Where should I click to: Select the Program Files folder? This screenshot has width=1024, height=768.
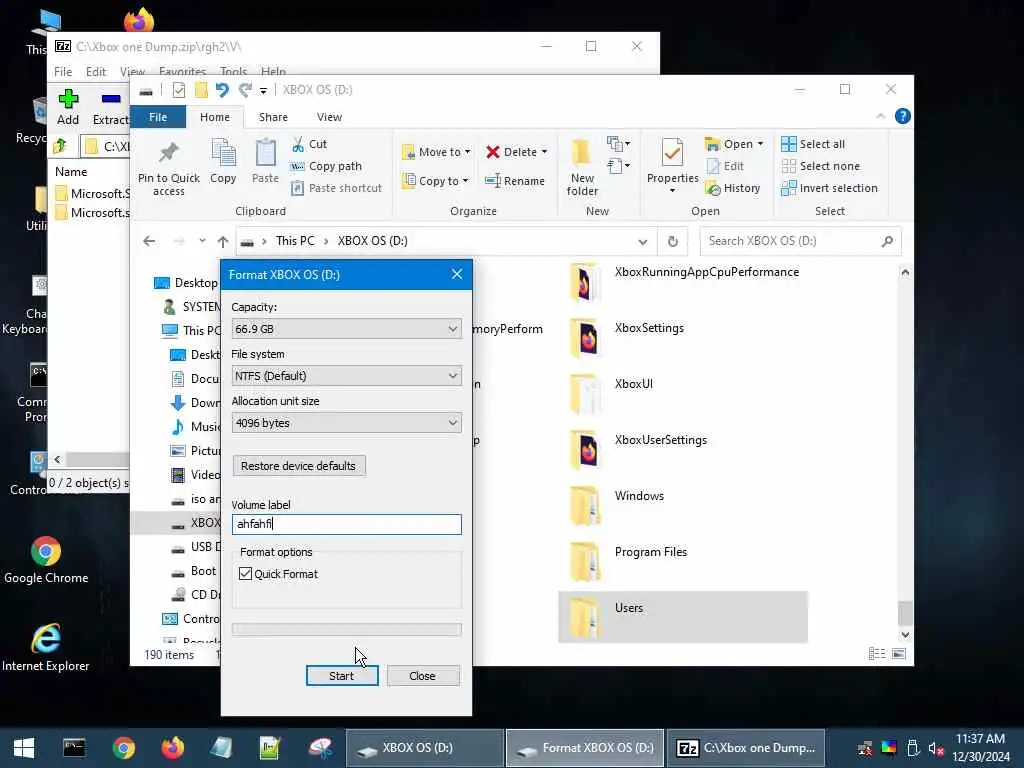tap(682, 562)
